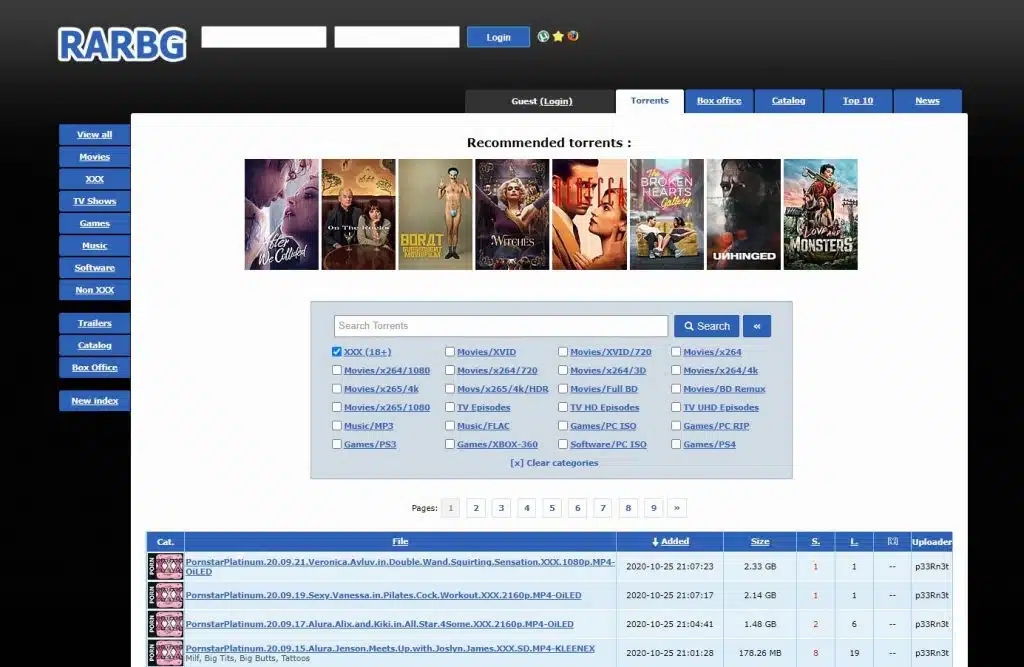
Task: Open The Witches poster
Action: (513, 214)
